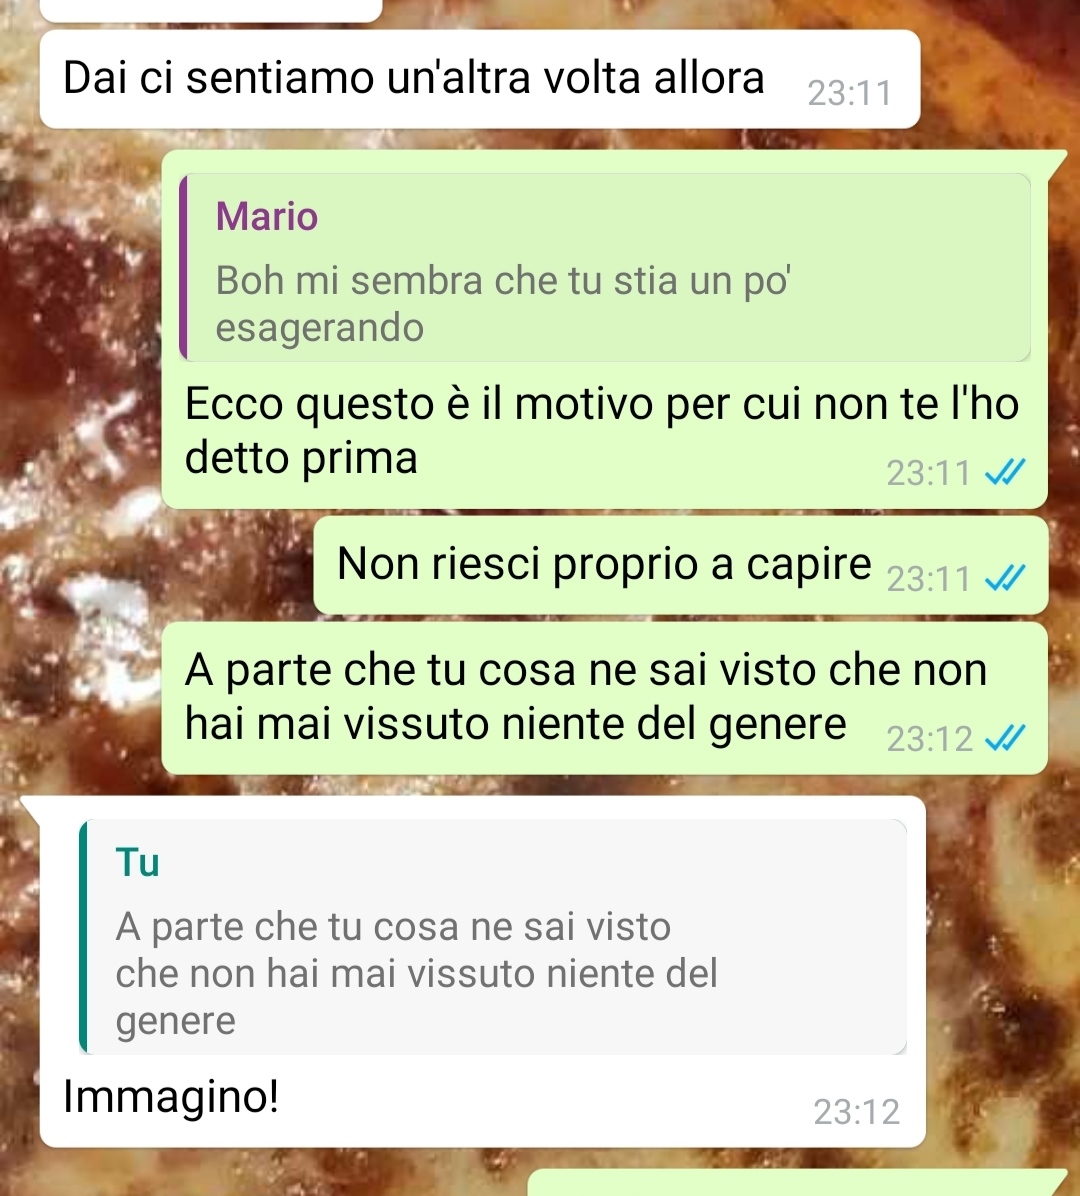Screen dimensions: 1080x1196
Task: Select the message "Dai ci sentiamo un'altra volta allora"
Action: (x=413, y=78)
